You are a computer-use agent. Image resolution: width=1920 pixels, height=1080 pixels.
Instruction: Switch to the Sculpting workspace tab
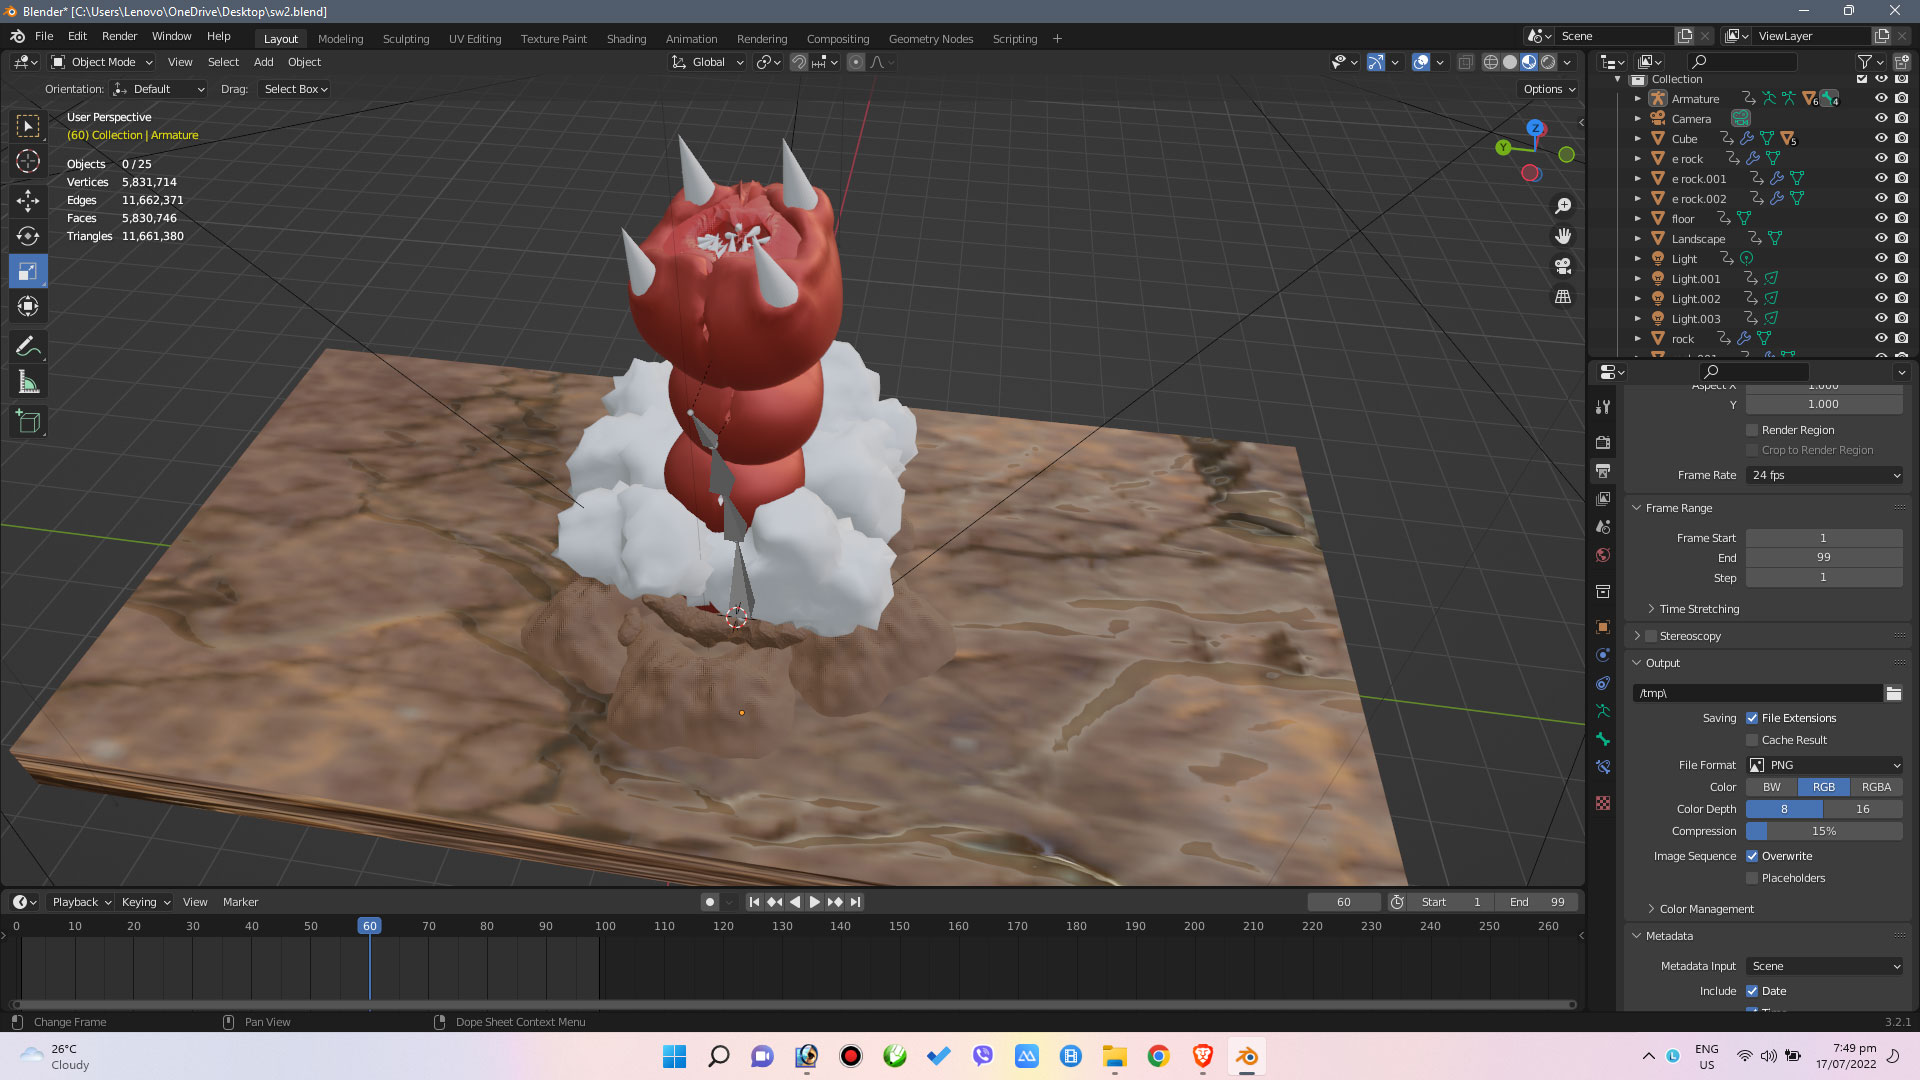pyautogui.click(x=406, y=39)
